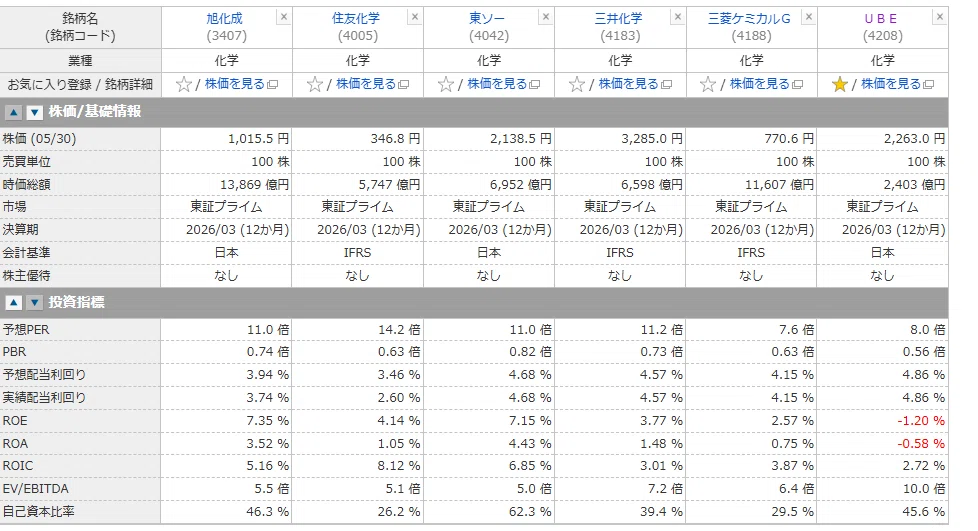The width and height of the screenshot is (978, 531).
Task: Remove 住友化学 column with its x icon
Action: click(414, 17)
